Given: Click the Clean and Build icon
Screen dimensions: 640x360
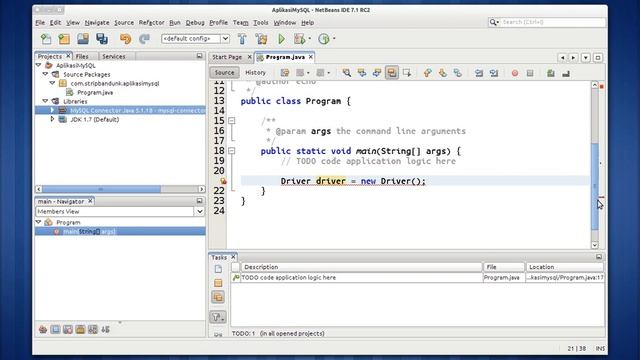Looking at the screenshot, I should tap(262, 39).
